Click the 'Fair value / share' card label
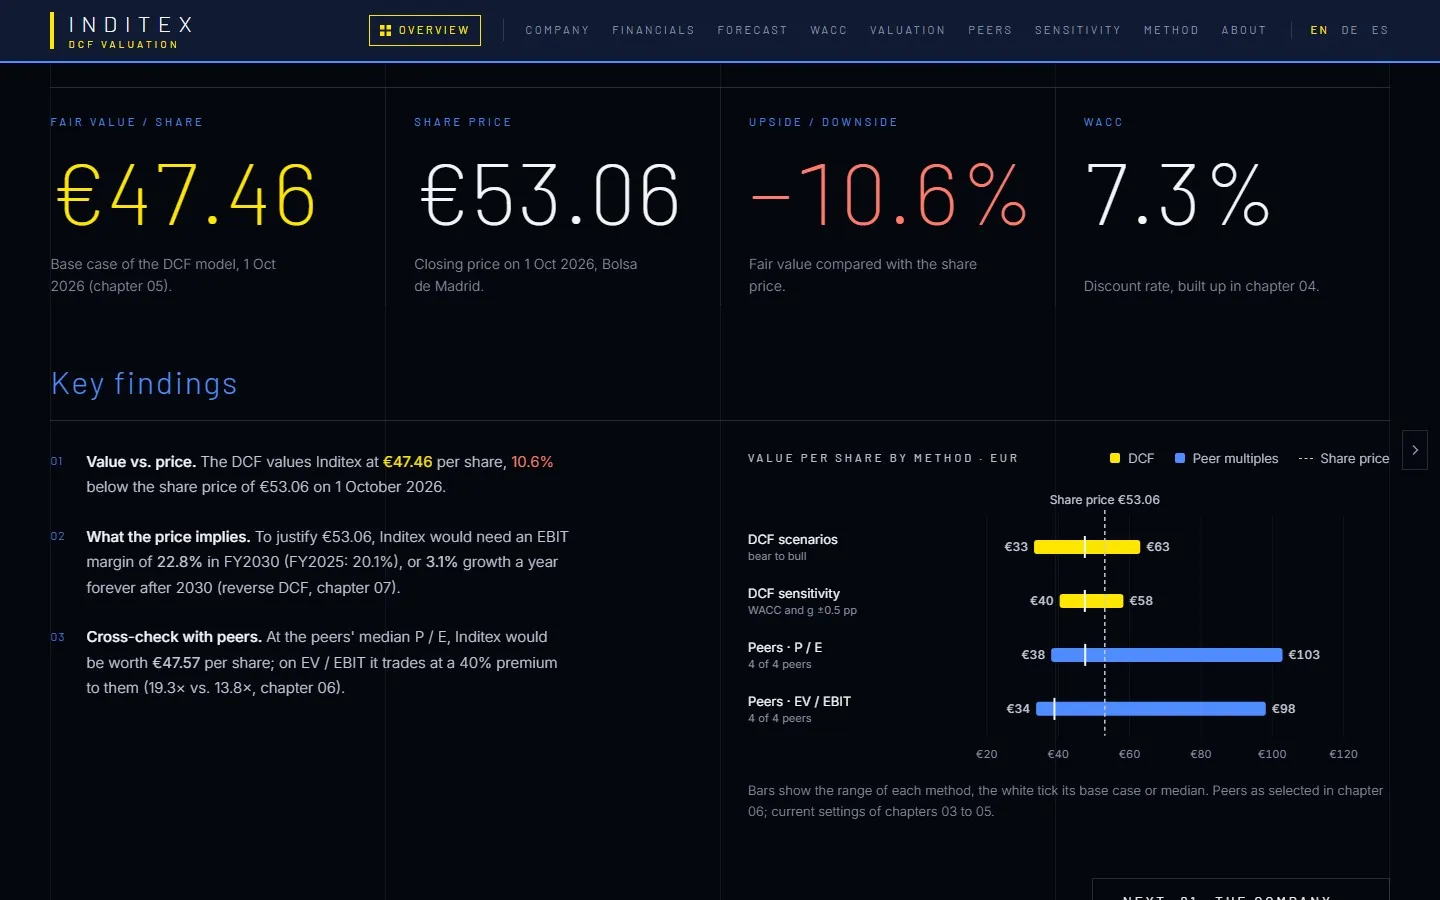The image size is (1440, 900). point(127,122)
